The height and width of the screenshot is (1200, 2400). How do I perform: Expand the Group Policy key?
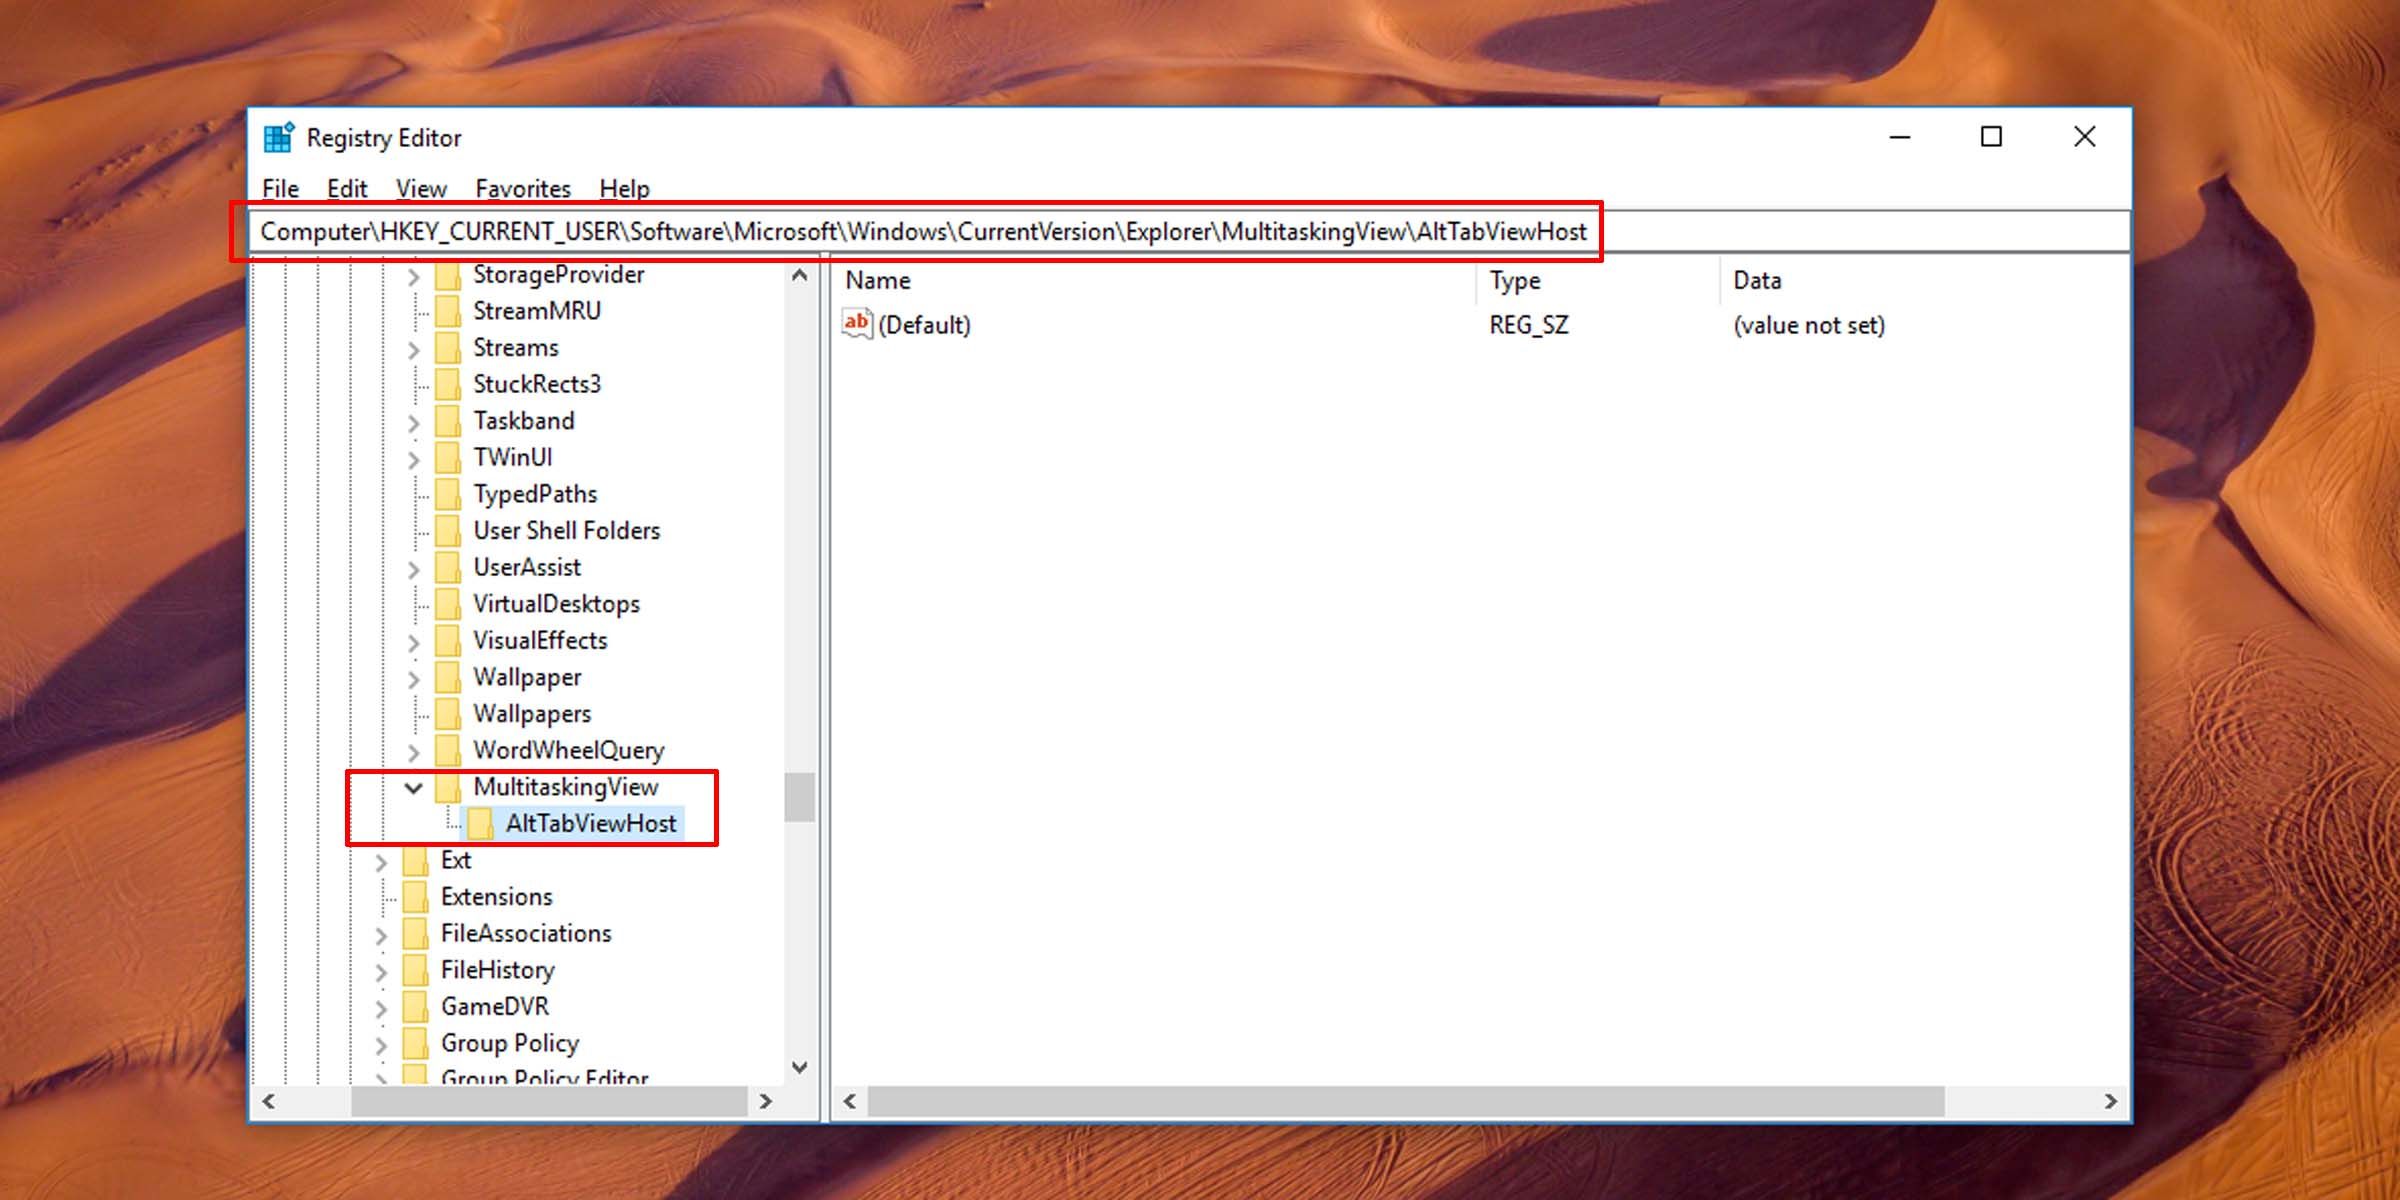click(x=383, y=1043)
